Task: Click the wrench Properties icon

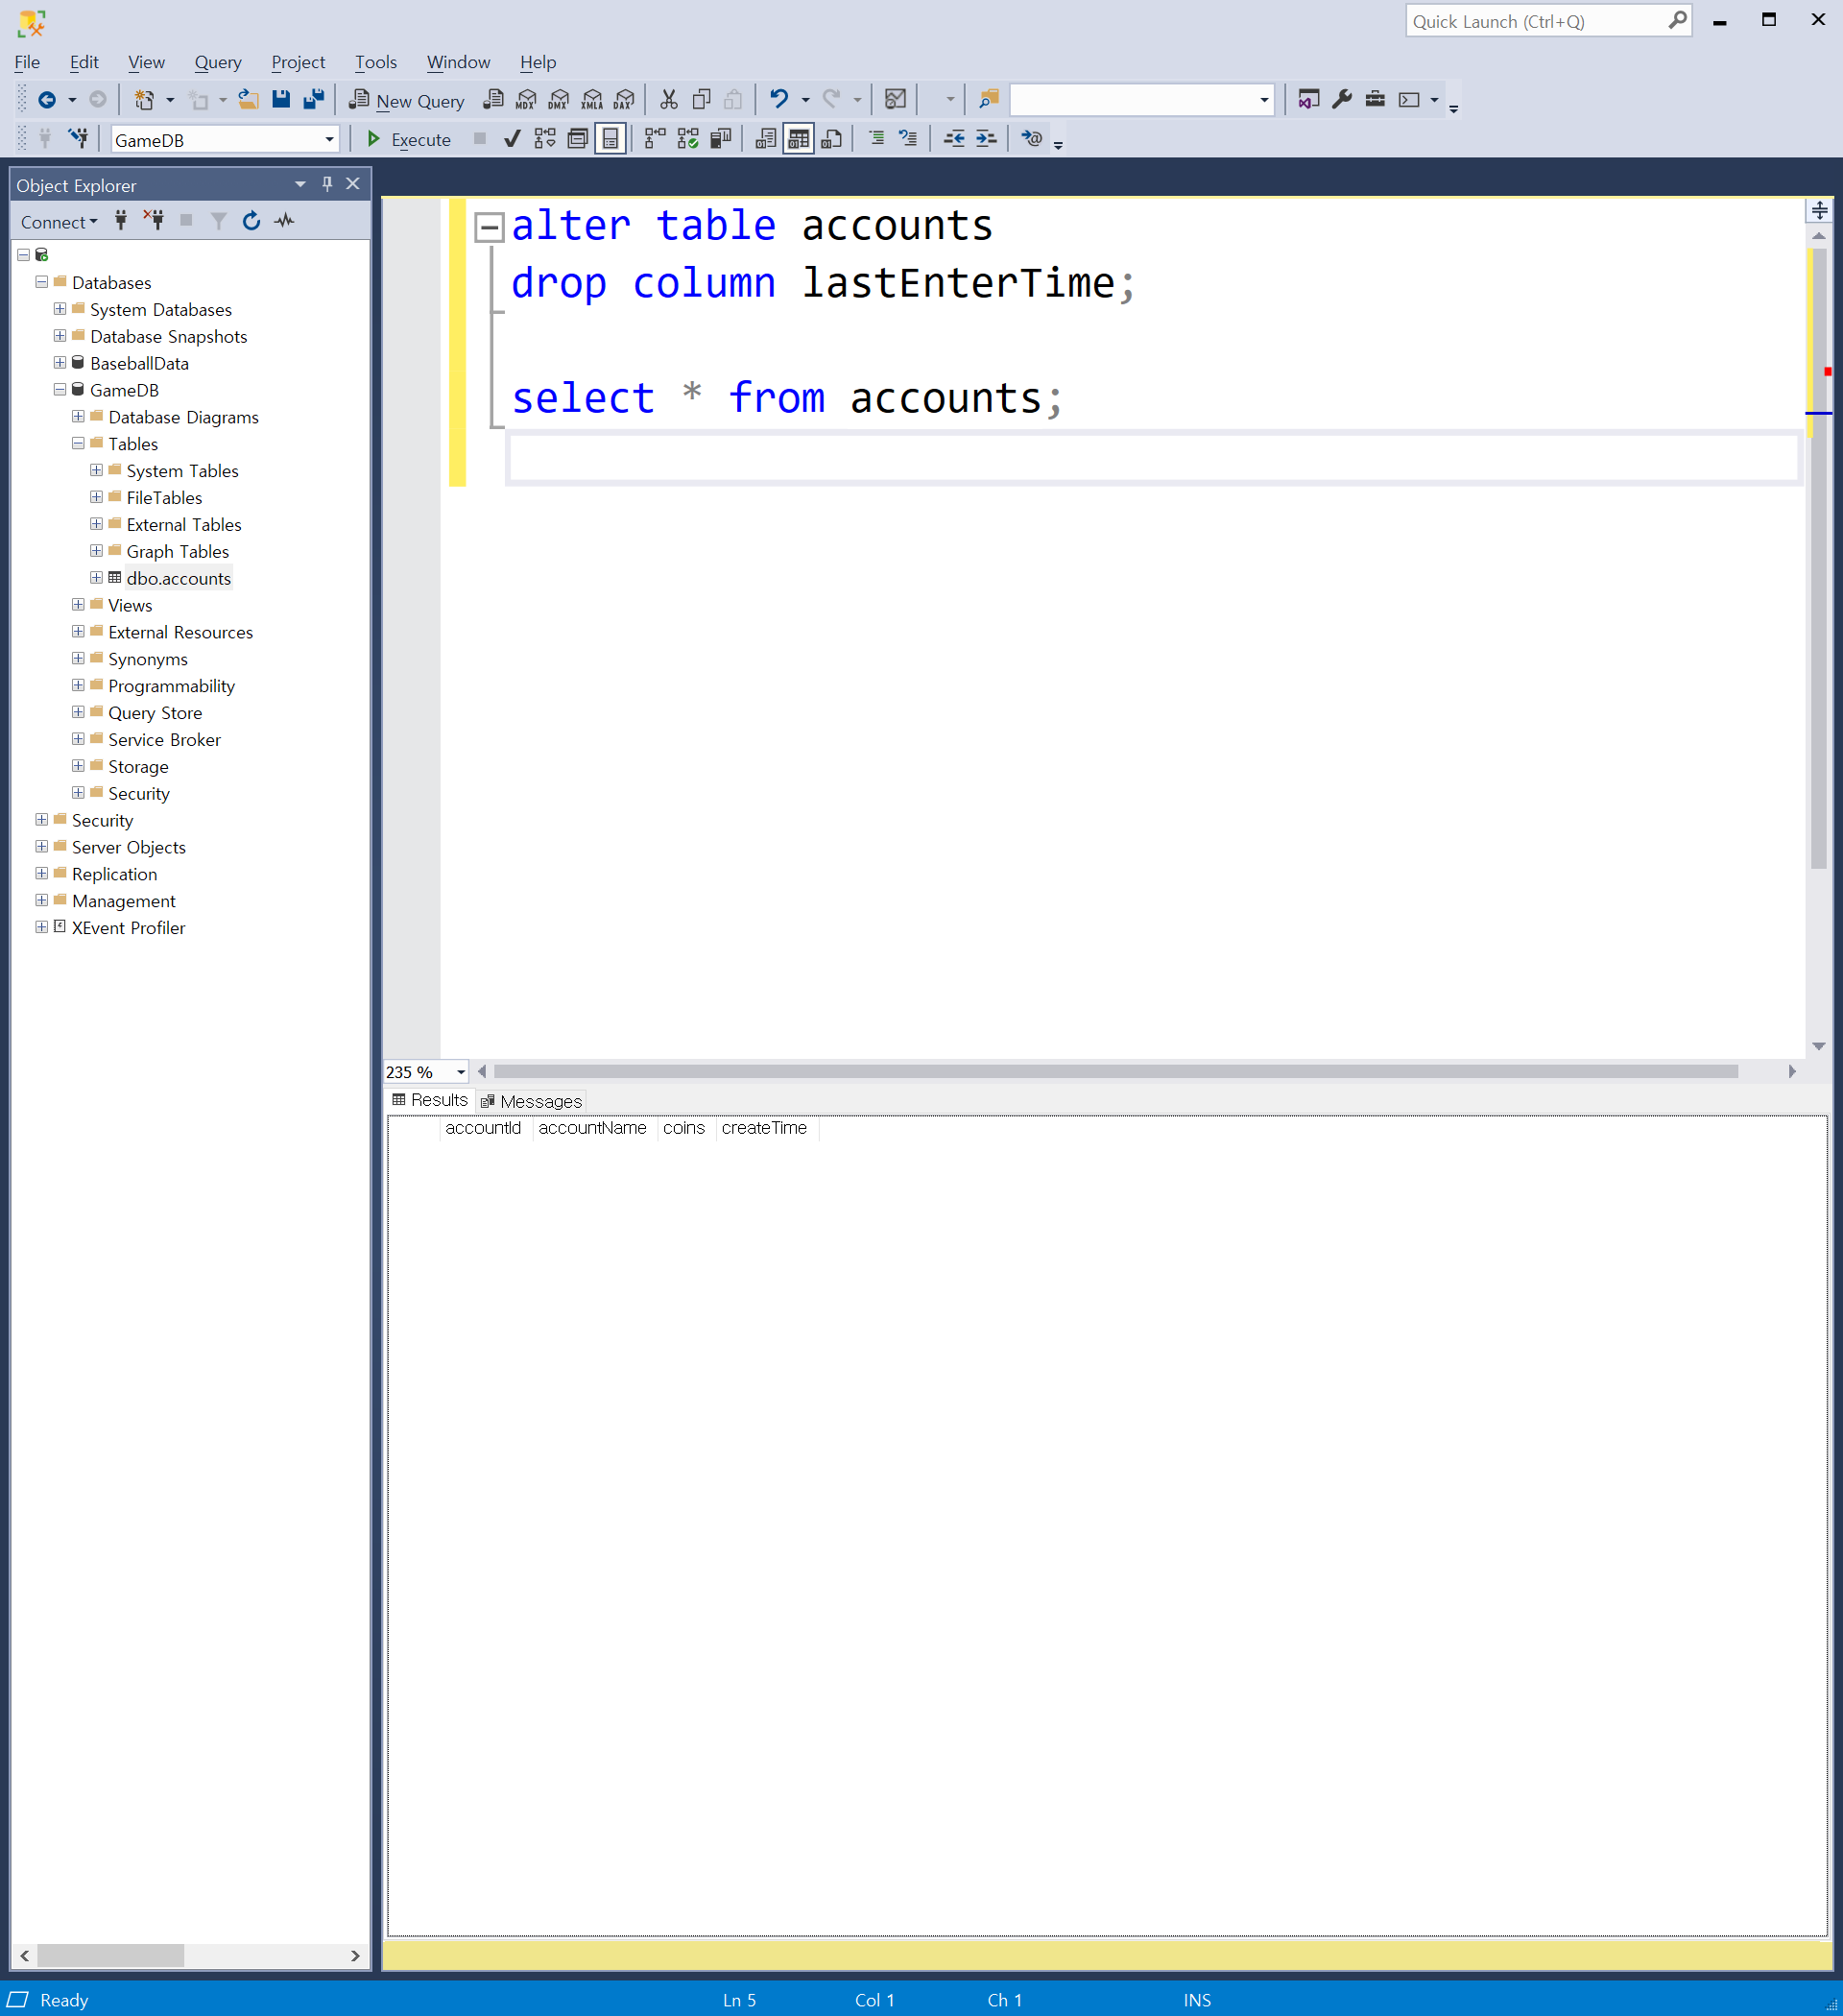Action: click(x=1342, y=99)
